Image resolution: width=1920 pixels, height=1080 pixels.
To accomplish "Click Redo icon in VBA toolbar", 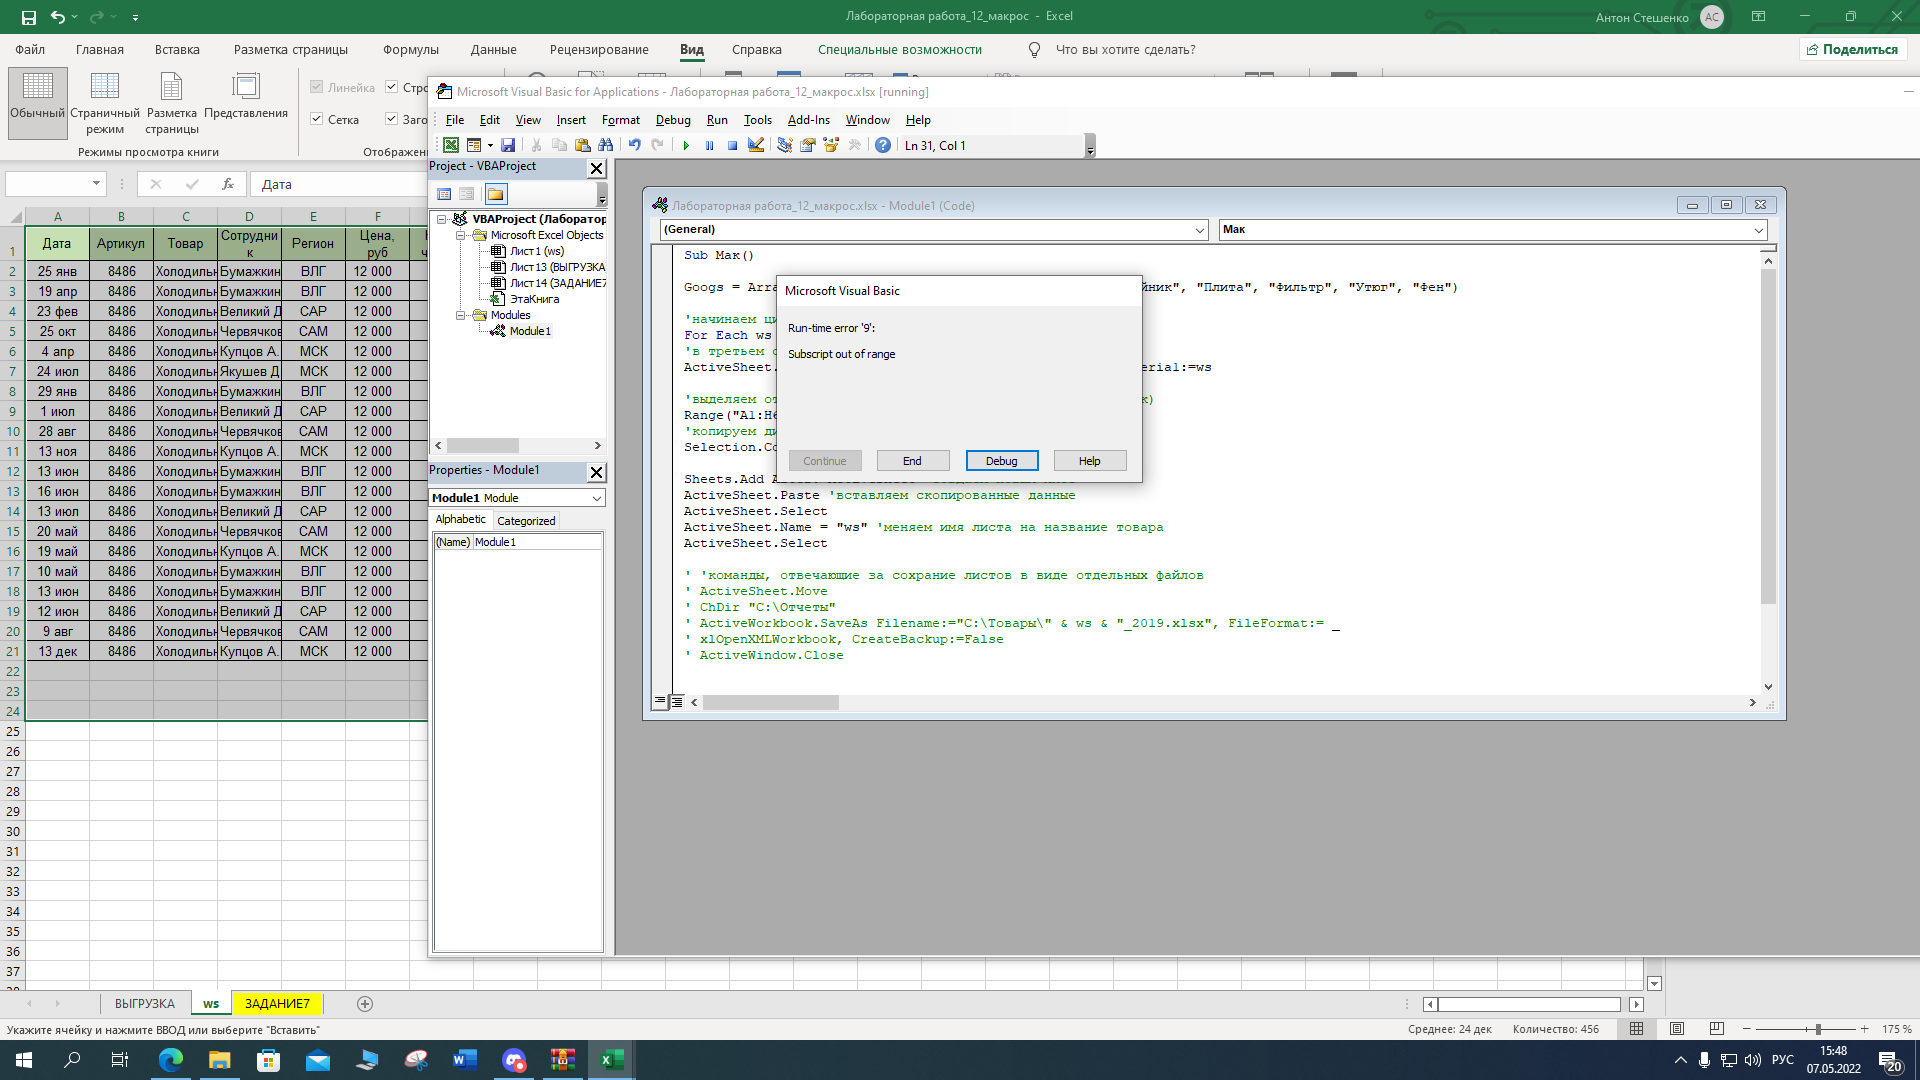I will pyautogui.click(x=657, y=145).
